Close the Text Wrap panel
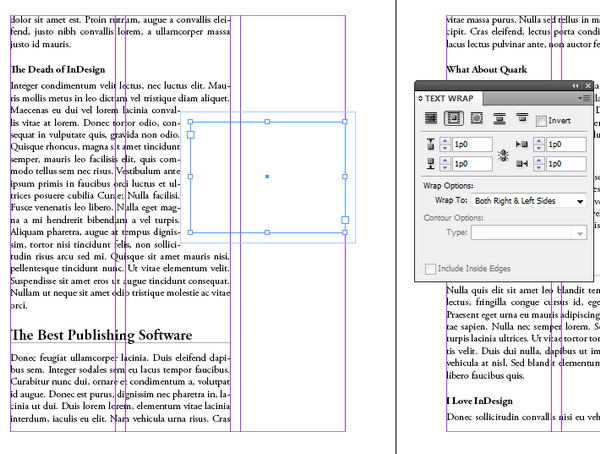The height and width of the screenshot is (454, 600). tap(588, 86)
